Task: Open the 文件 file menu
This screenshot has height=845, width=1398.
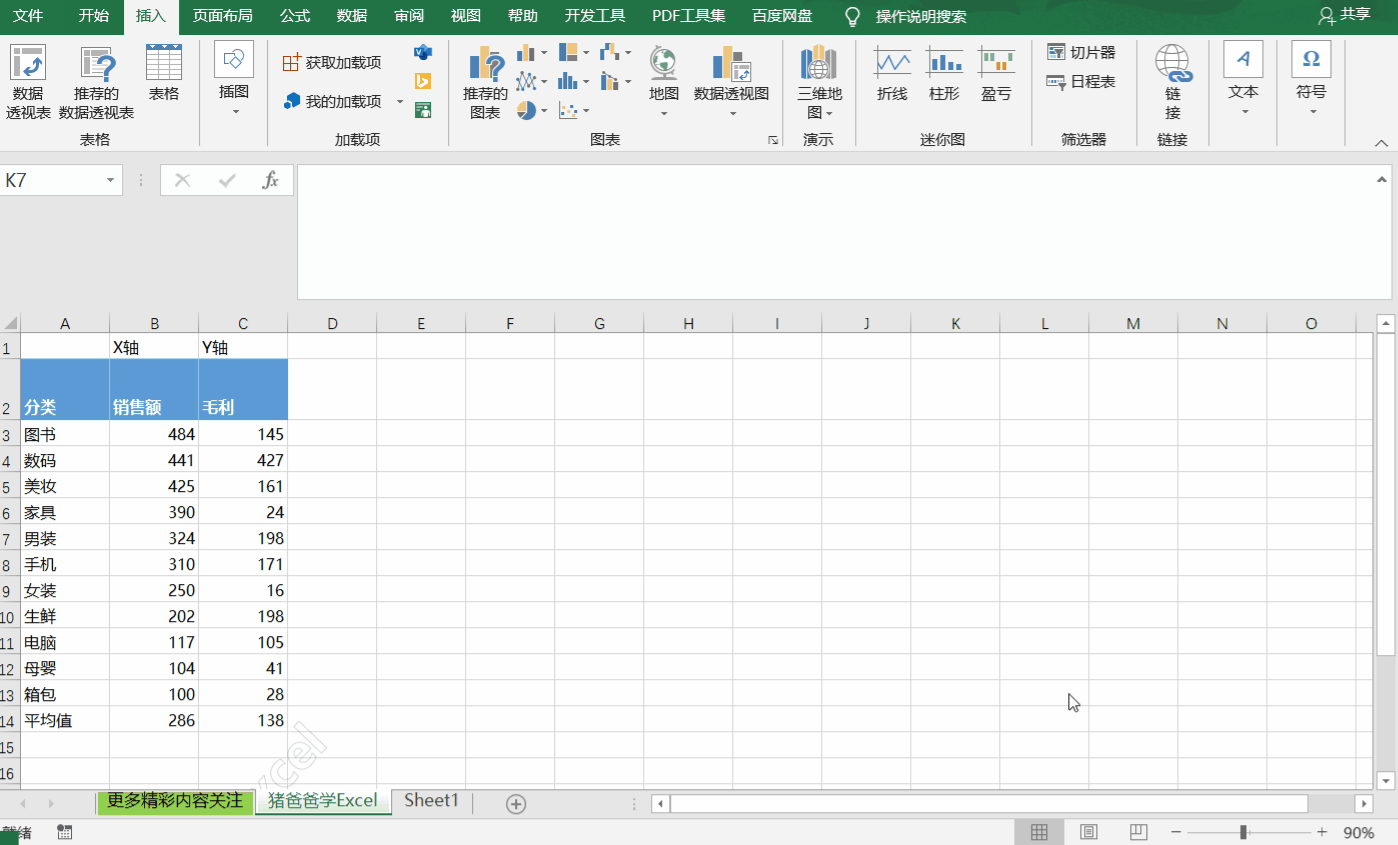Action: pos(28,16)
